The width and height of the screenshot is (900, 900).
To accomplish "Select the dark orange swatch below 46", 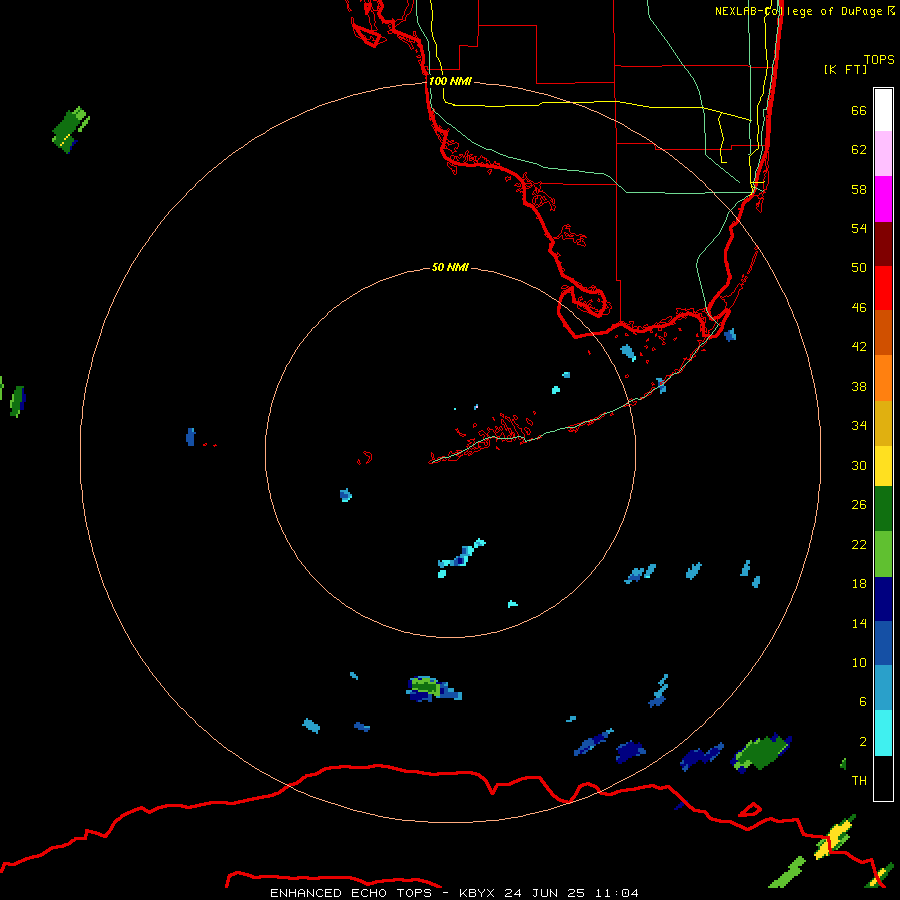I will click(x=883, y=333).
